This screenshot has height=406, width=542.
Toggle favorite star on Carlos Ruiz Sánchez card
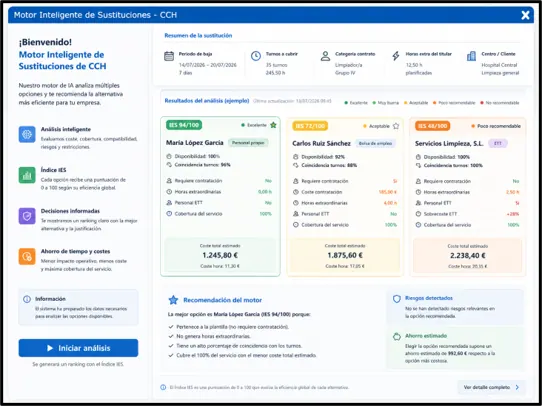click(x=396, y=126)
